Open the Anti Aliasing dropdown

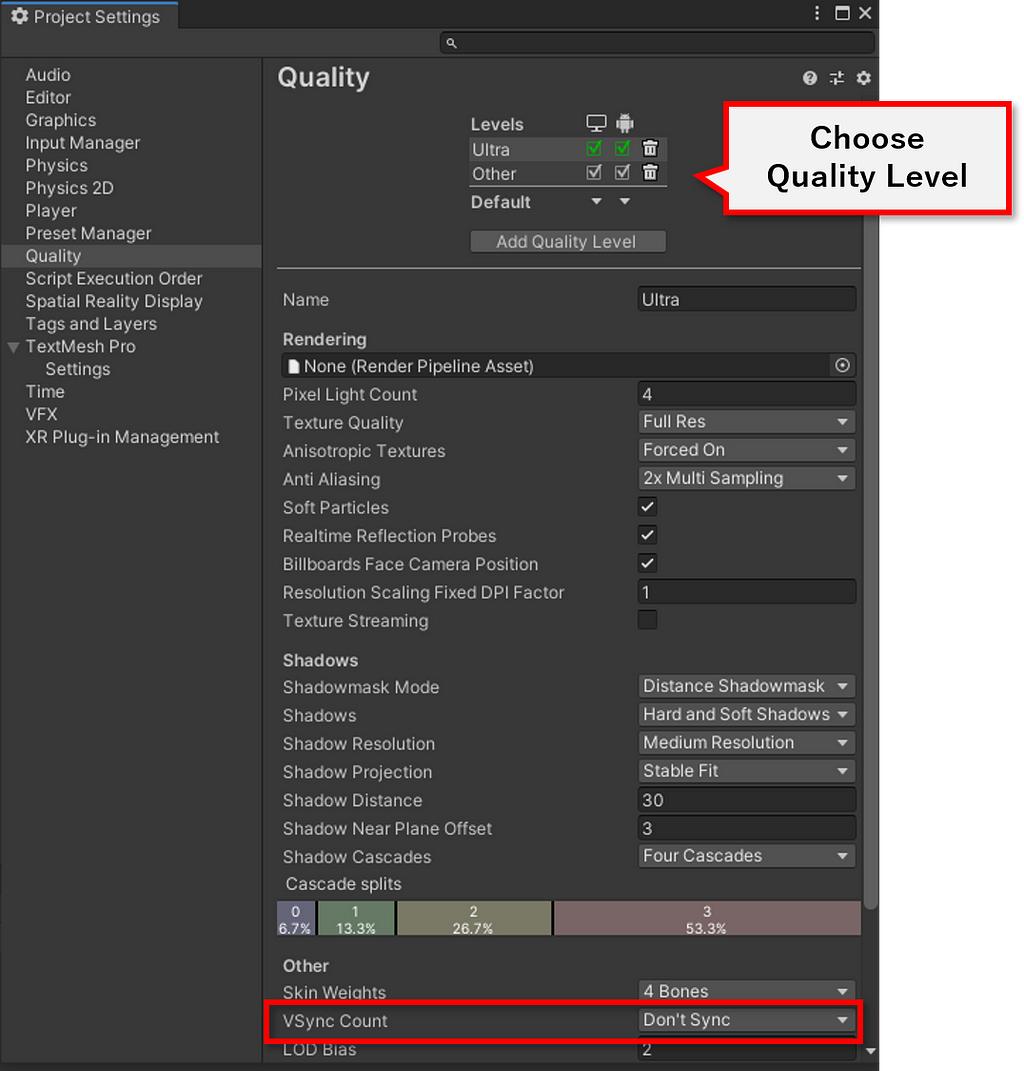point(747,478)
